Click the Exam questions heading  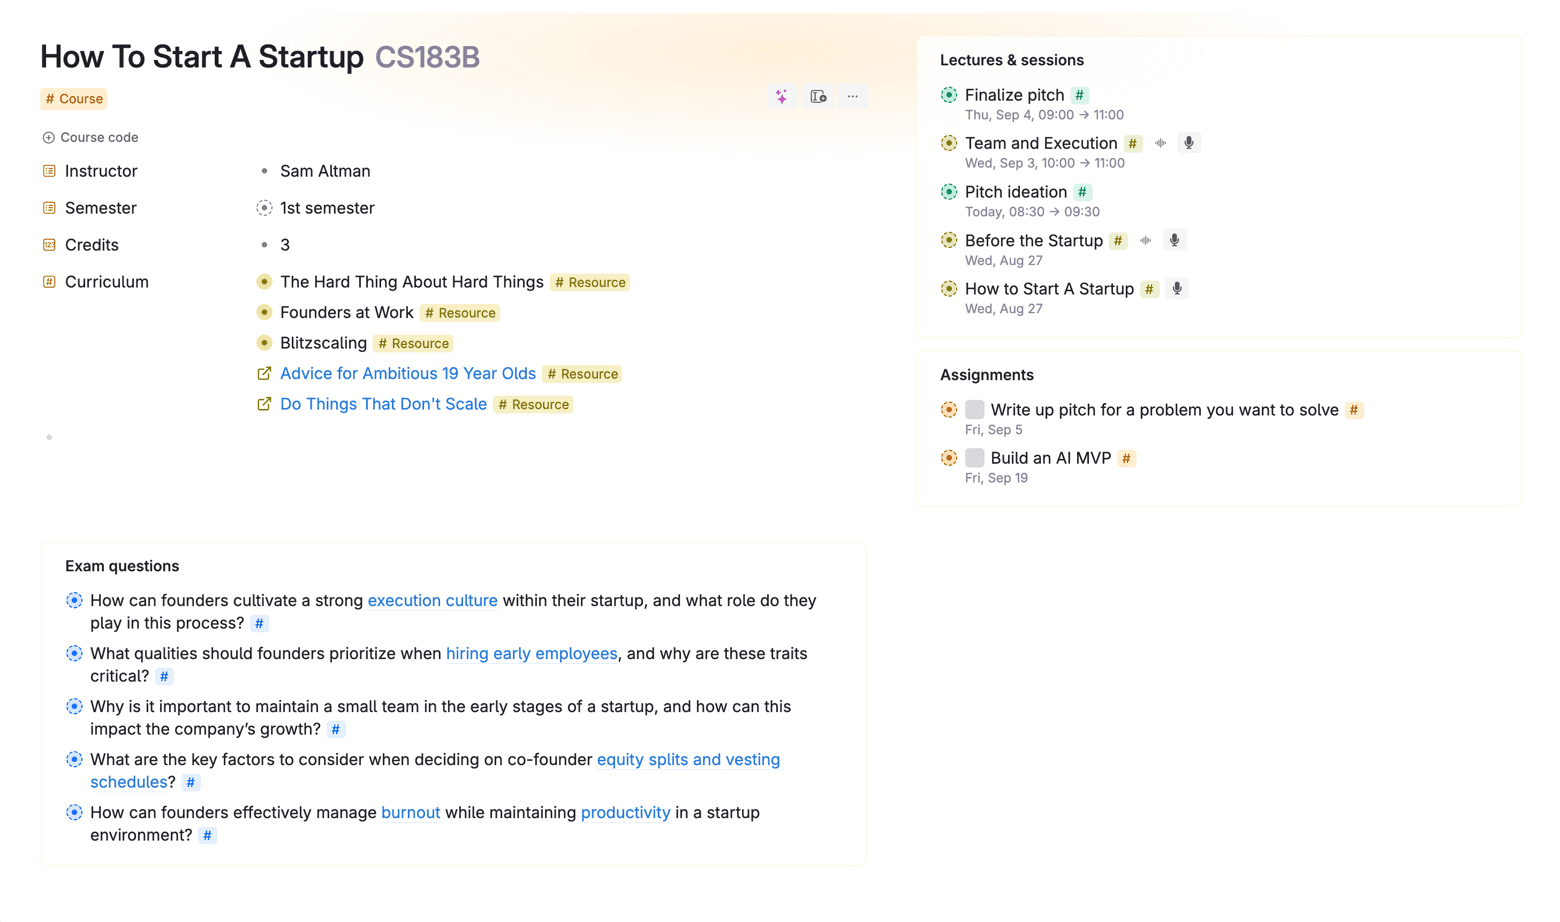(122, 566)
